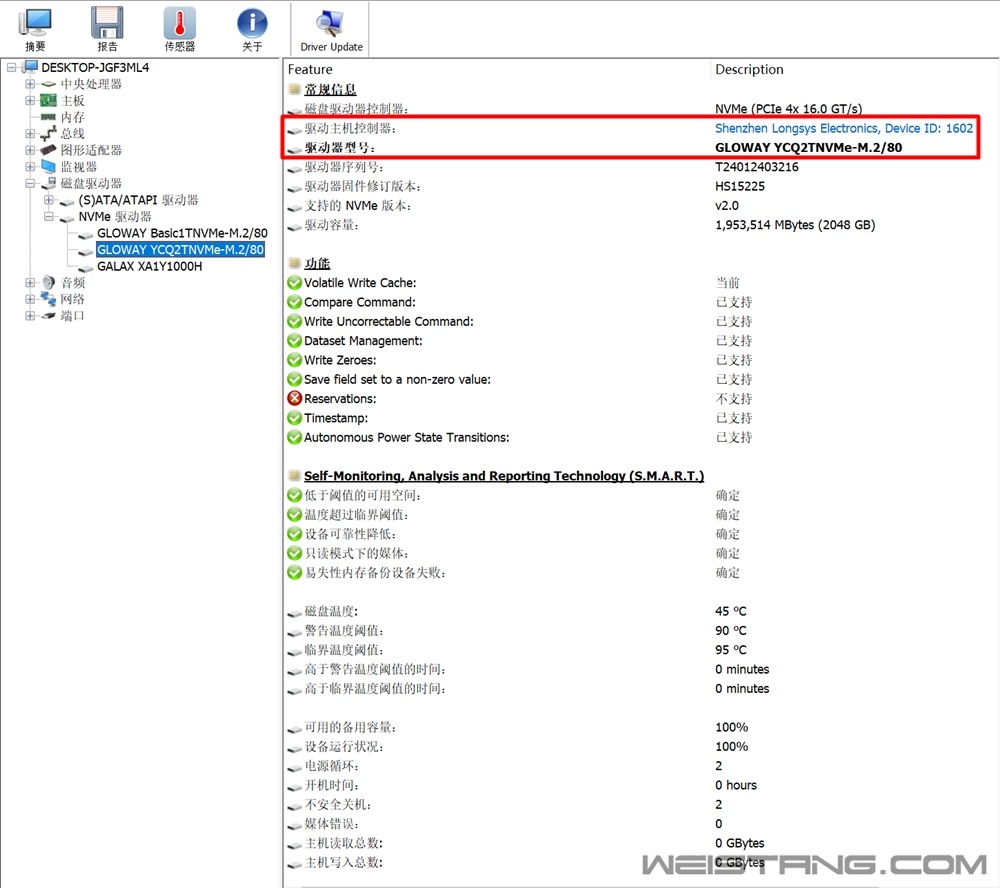Click the 警告温度阈值 90 °C value

coord(731,630)
